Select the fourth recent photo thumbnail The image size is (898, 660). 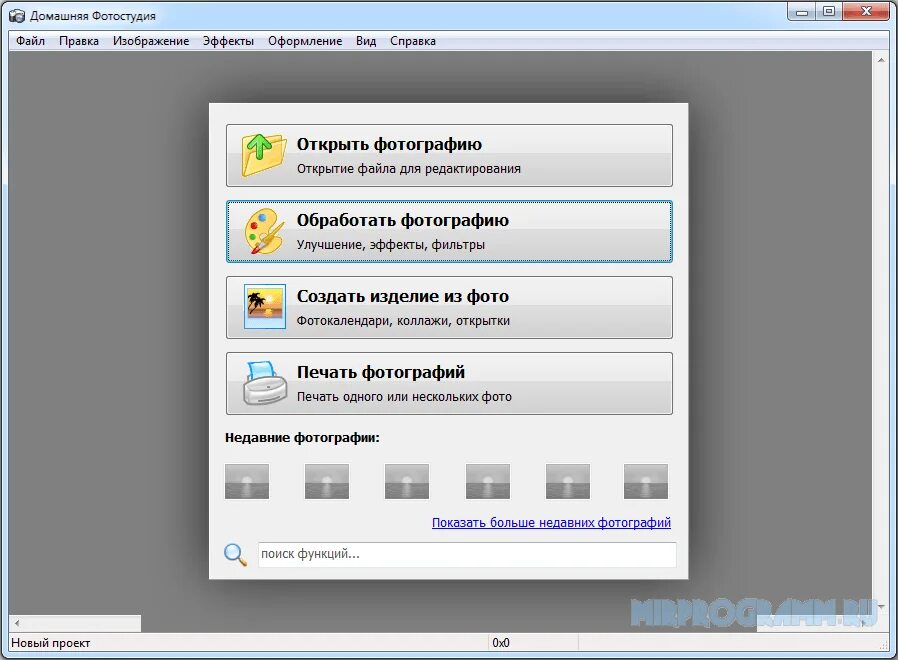pyautogui.click(x=488, y=481)
